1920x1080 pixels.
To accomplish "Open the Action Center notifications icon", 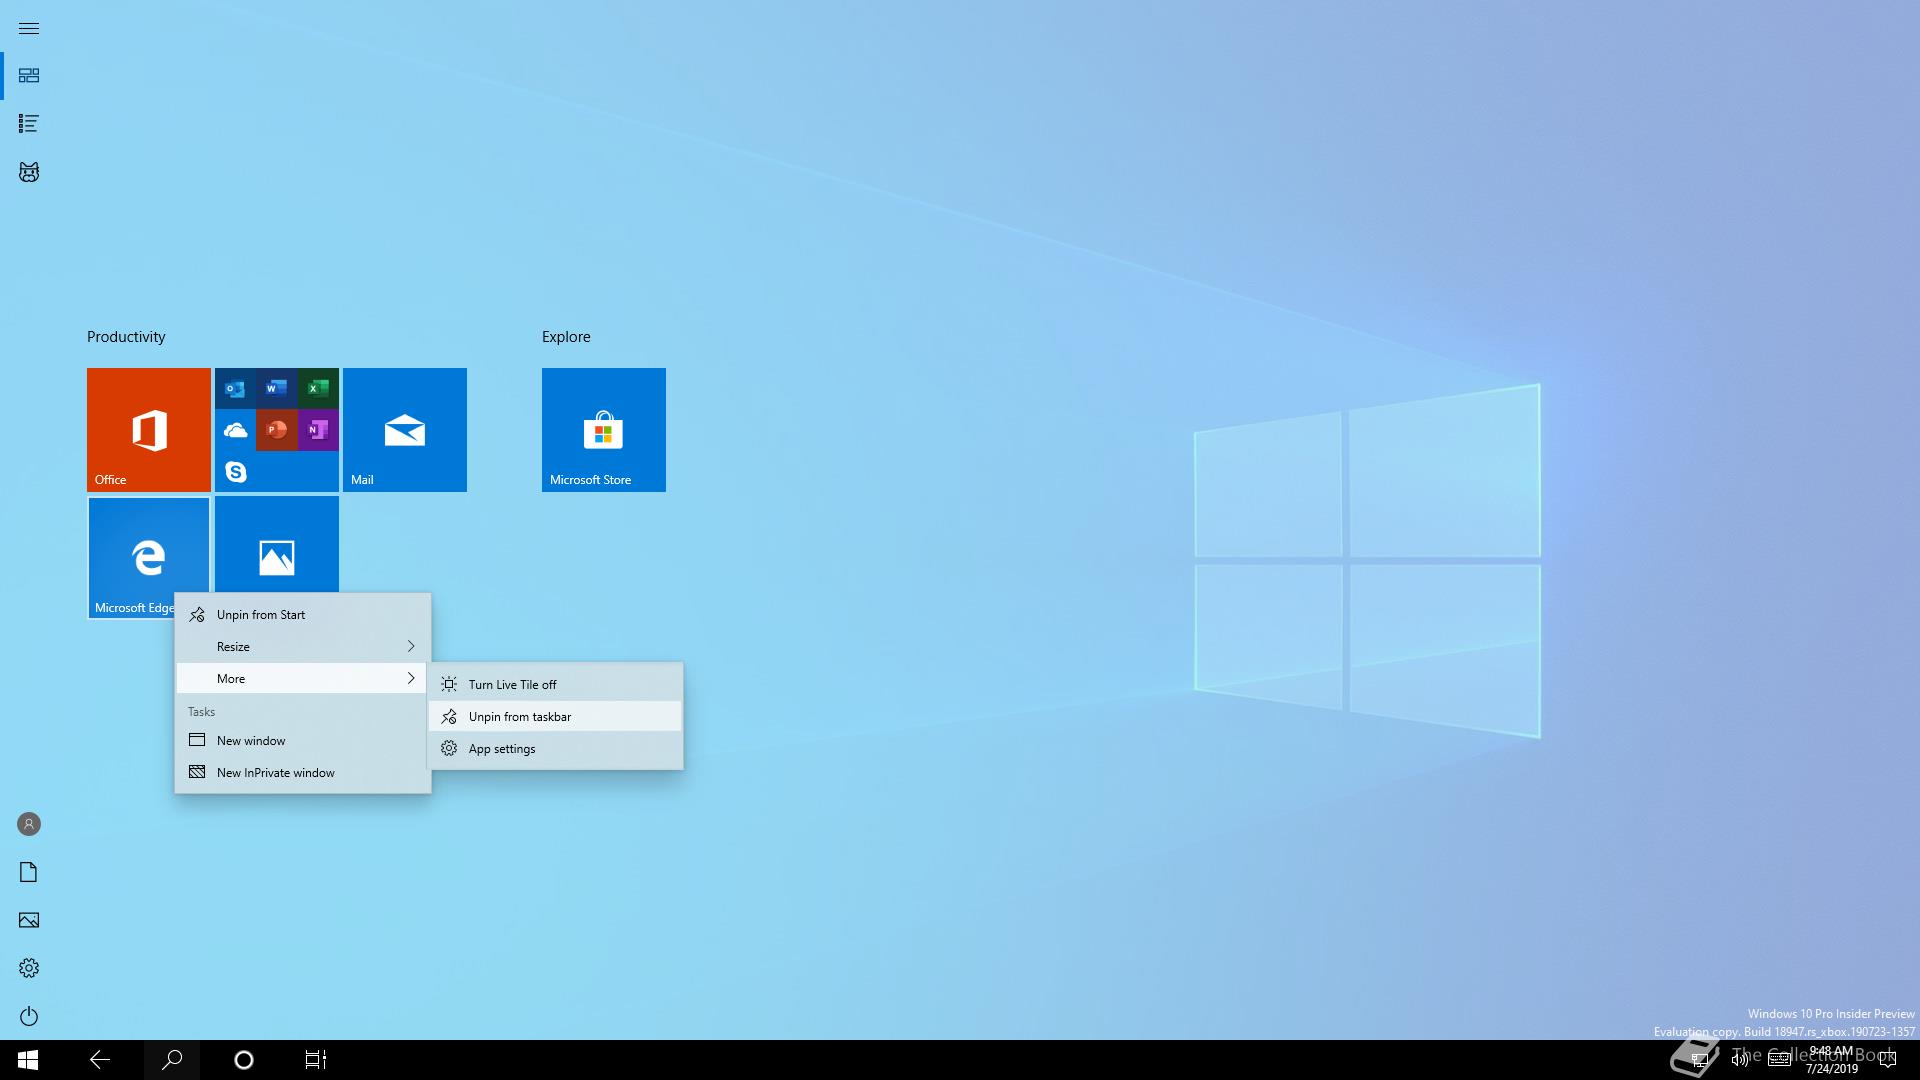I will pos(1887,1060).
